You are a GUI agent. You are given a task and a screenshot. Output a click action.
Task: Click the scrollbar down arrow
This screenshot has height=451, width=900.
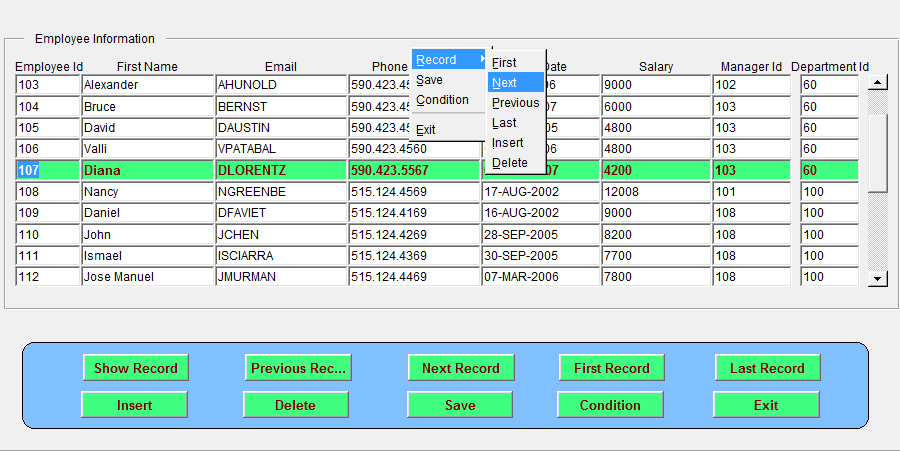point(878,279)
